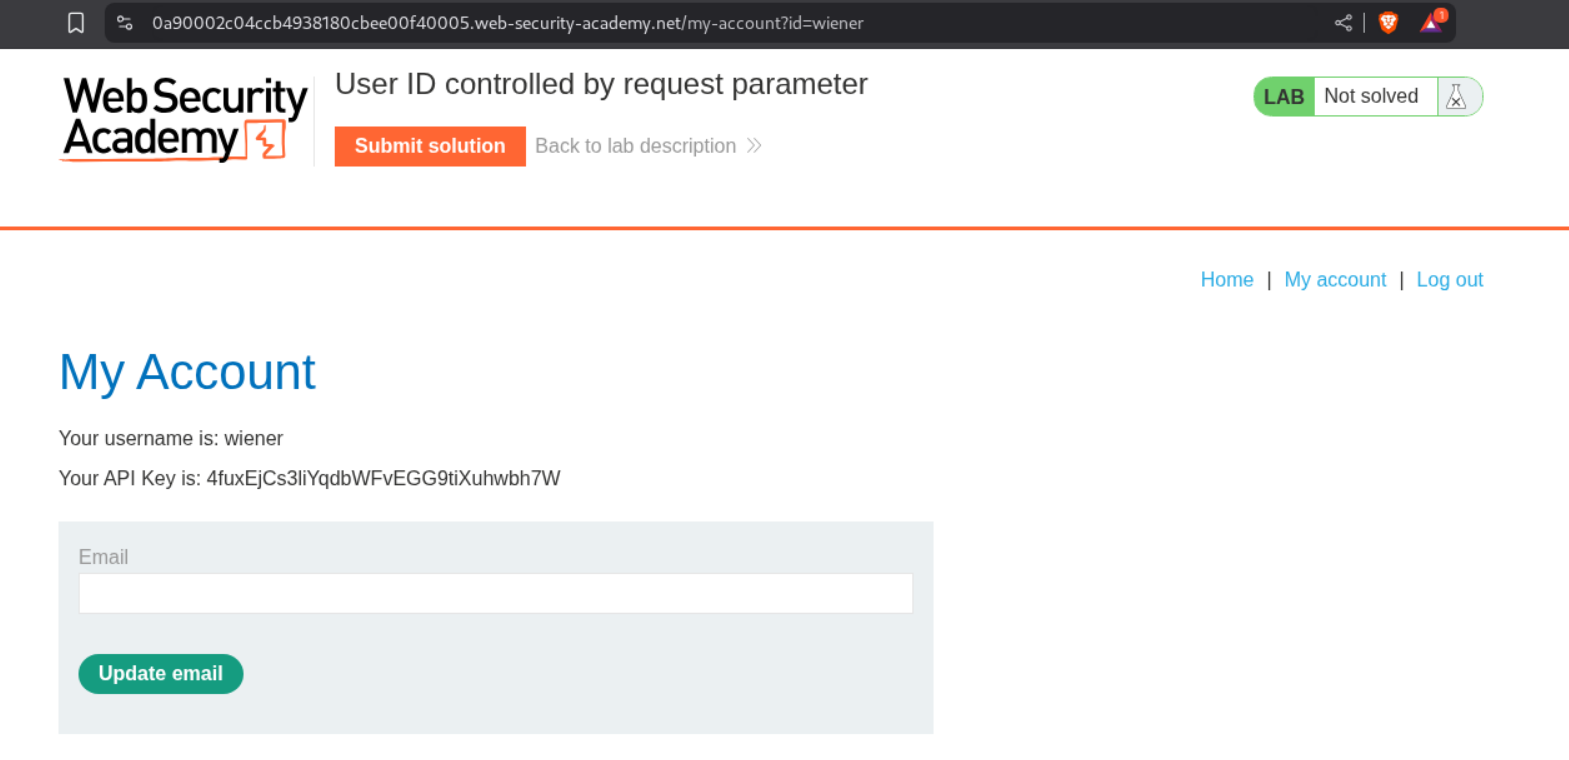
Task: Click the double chevron after lab description
Action: click(x=754, y=146)
